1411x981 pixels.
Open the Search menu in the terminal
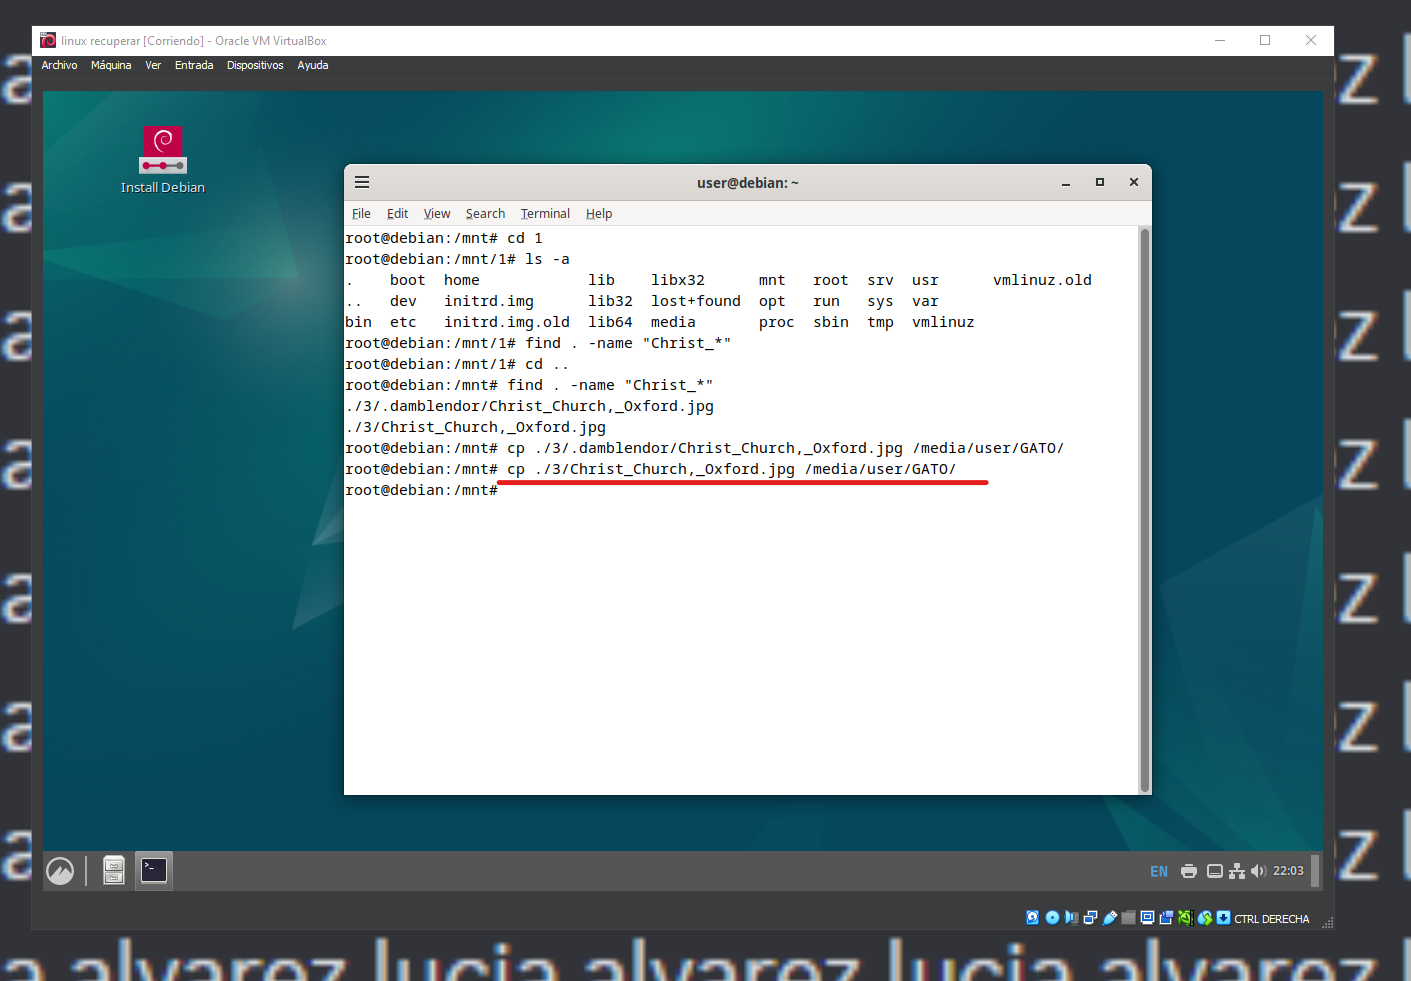(485, 213)
